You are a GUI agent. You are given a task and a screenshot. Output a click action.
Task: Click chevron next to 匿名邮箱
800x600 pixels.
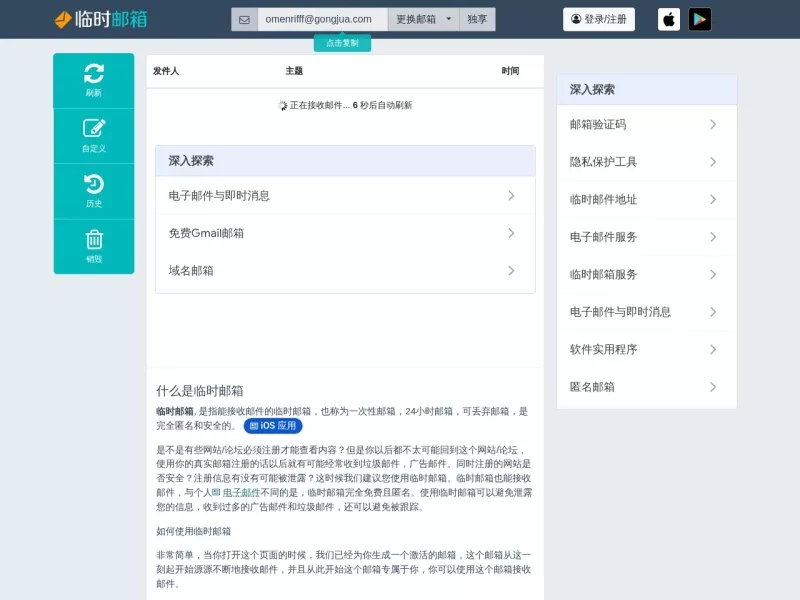(713, 387)
